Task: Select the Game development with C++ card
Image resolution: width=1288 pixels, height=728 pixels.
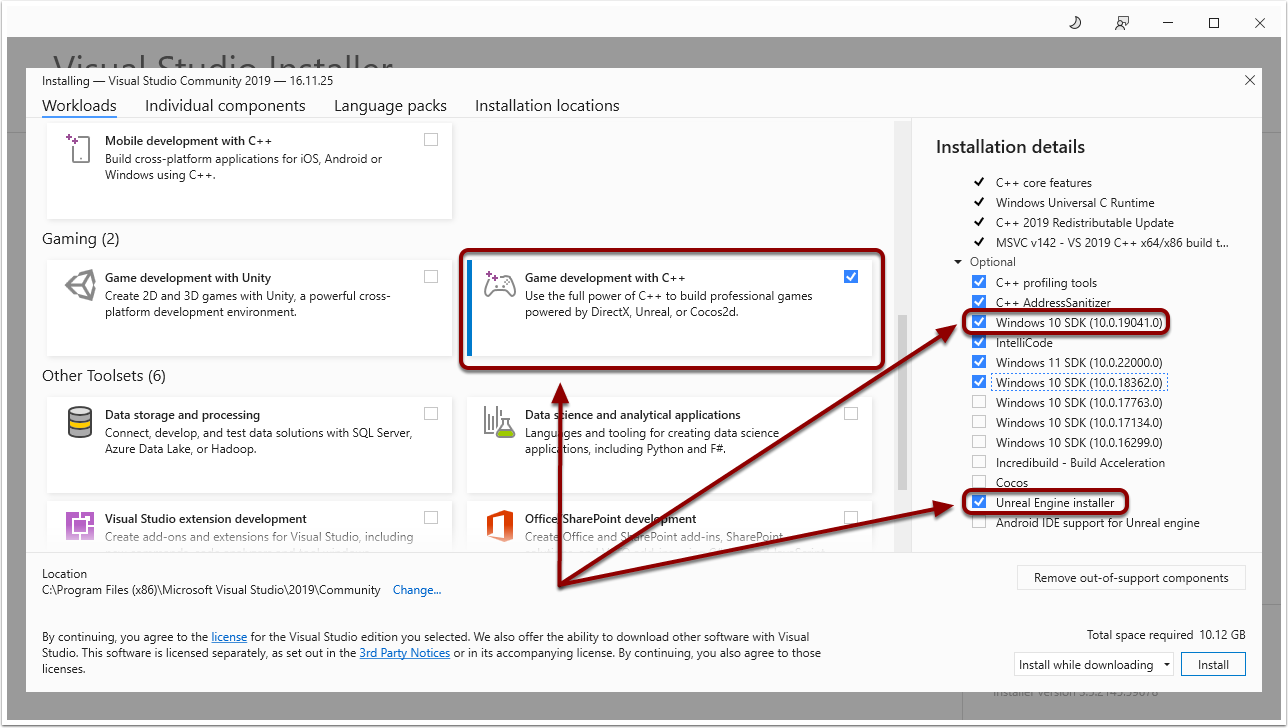Action: click(672, 309)
